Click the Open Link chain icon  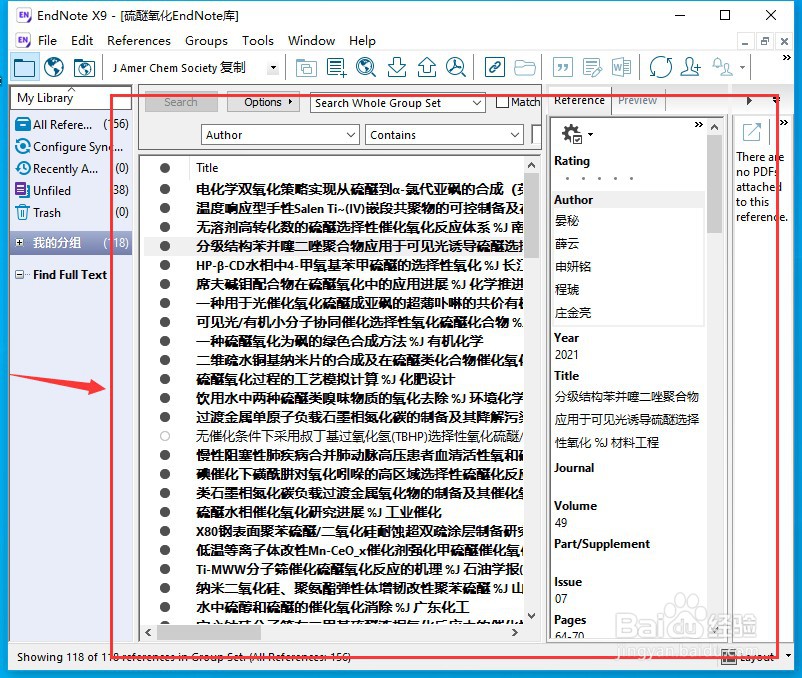coord(495,67)
